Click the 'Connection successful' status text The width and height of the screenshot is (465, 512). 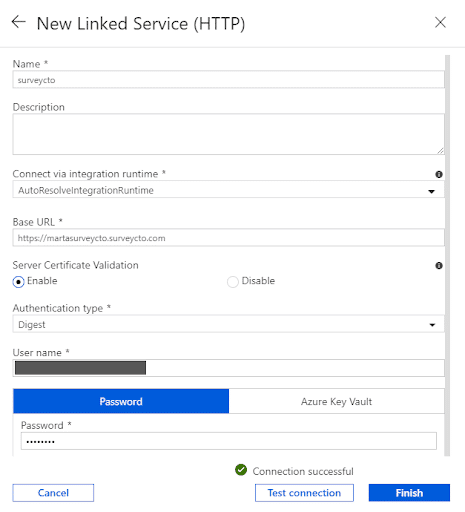pos(303,471)
